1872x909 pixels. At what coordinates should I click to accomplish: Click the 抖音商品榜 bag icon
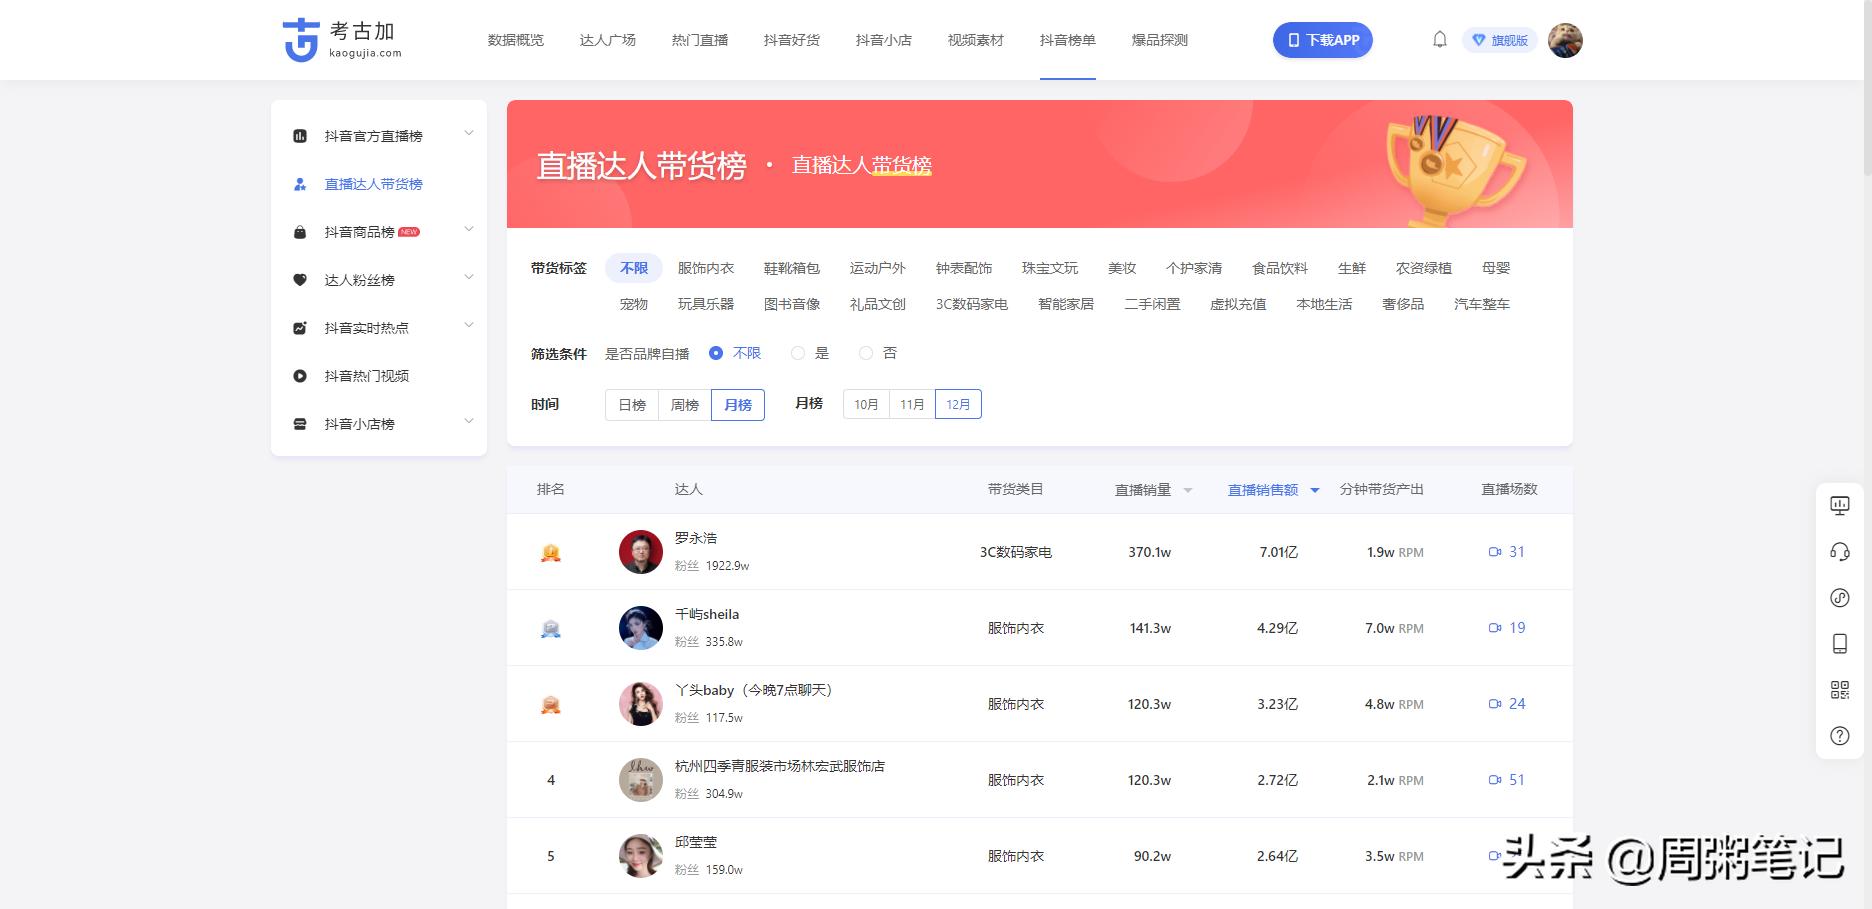[x=300, y=232]
